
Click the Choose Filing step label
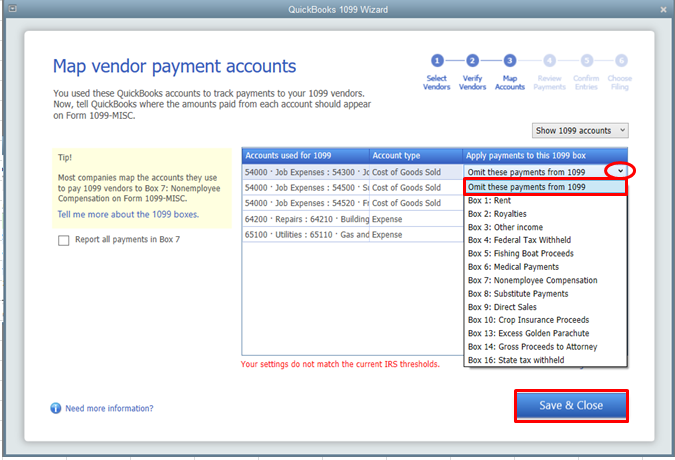pos(619,82)
